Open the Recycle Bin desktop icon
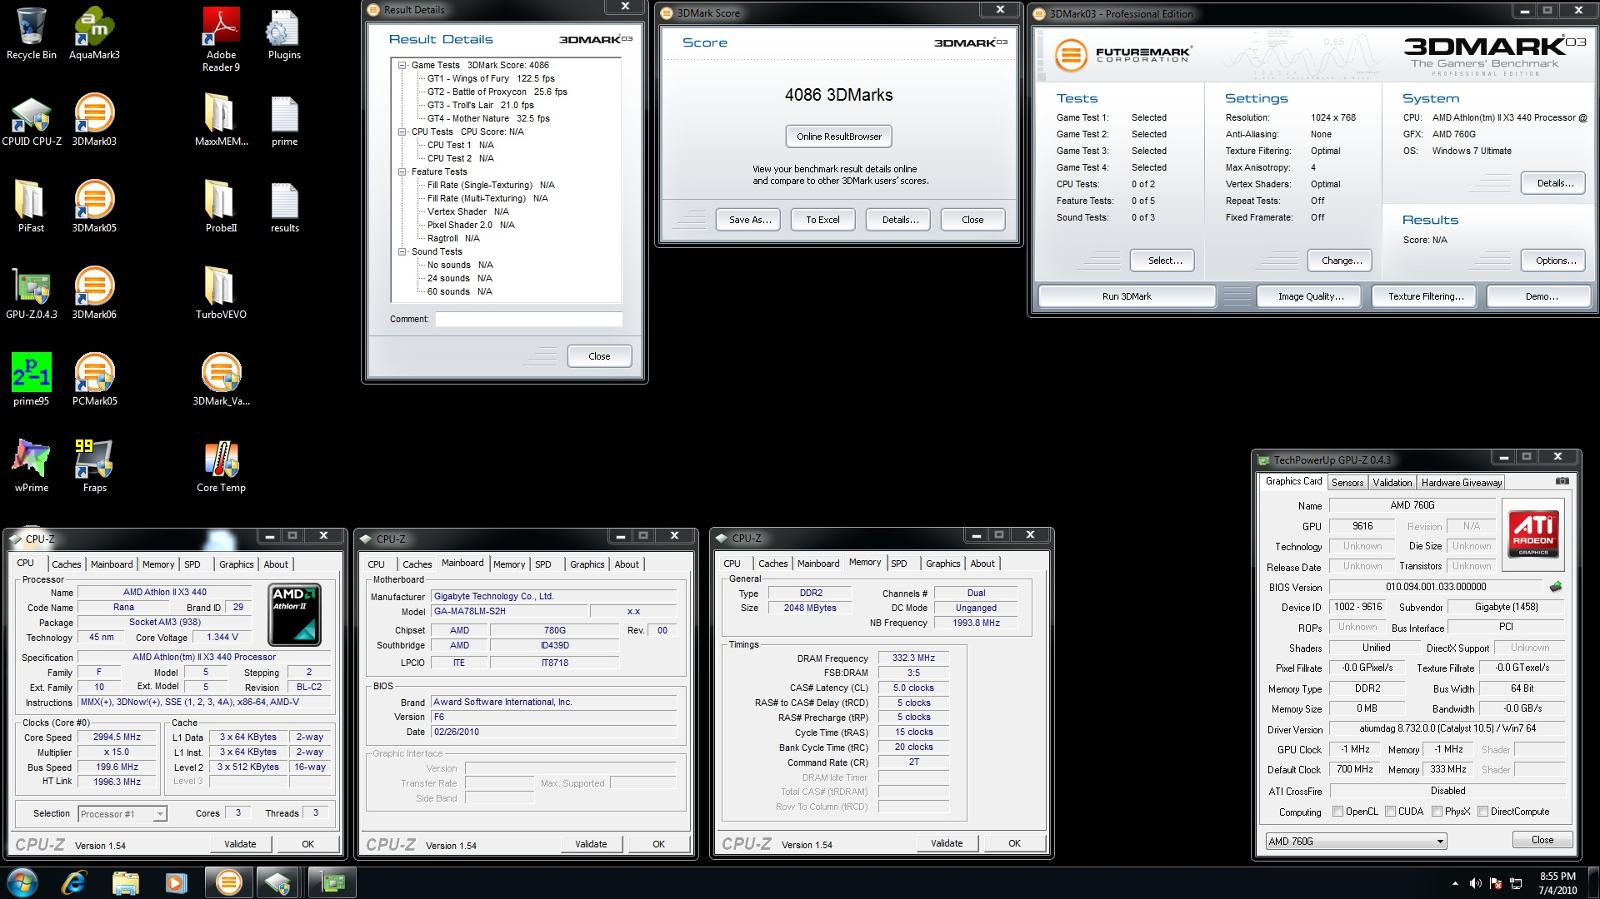Screen dimensions: 1600x899 [31, 34]
